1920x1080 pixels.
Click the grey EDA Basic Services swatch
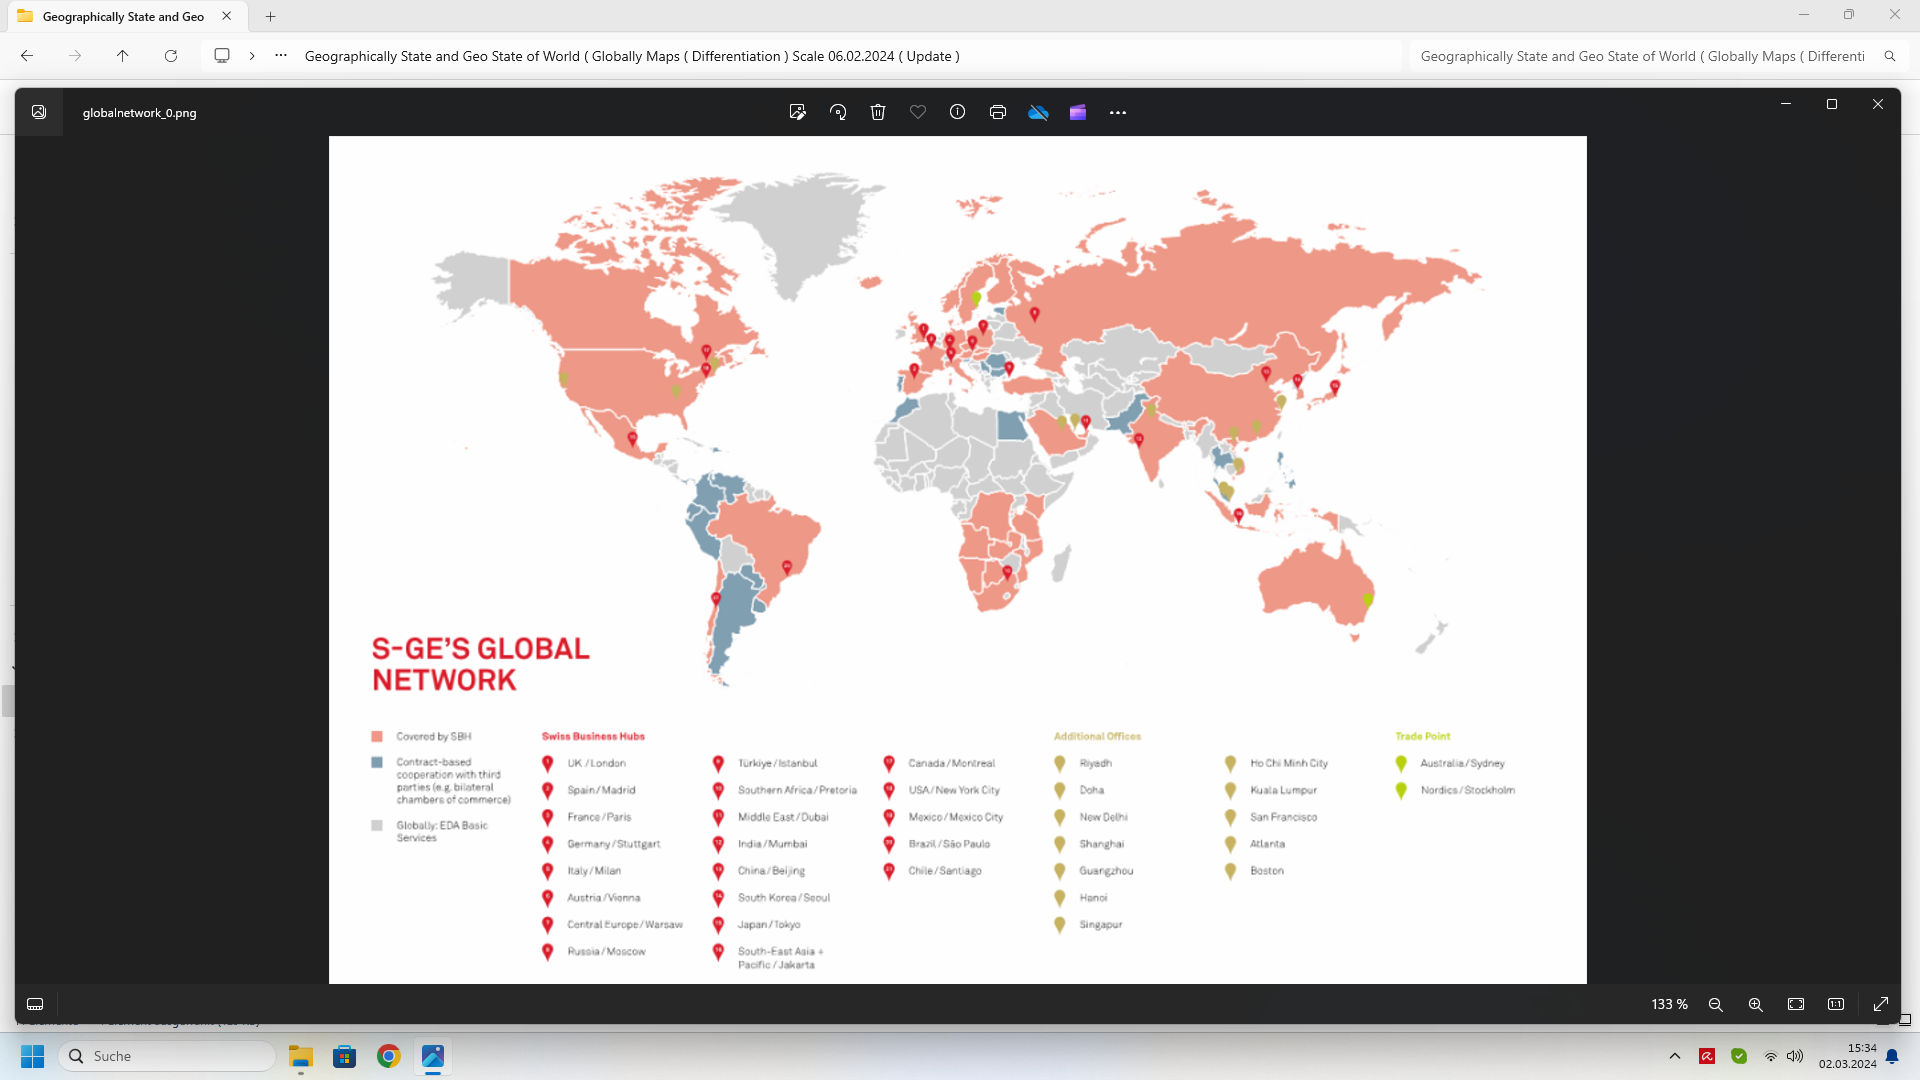[x=377, y=826]
